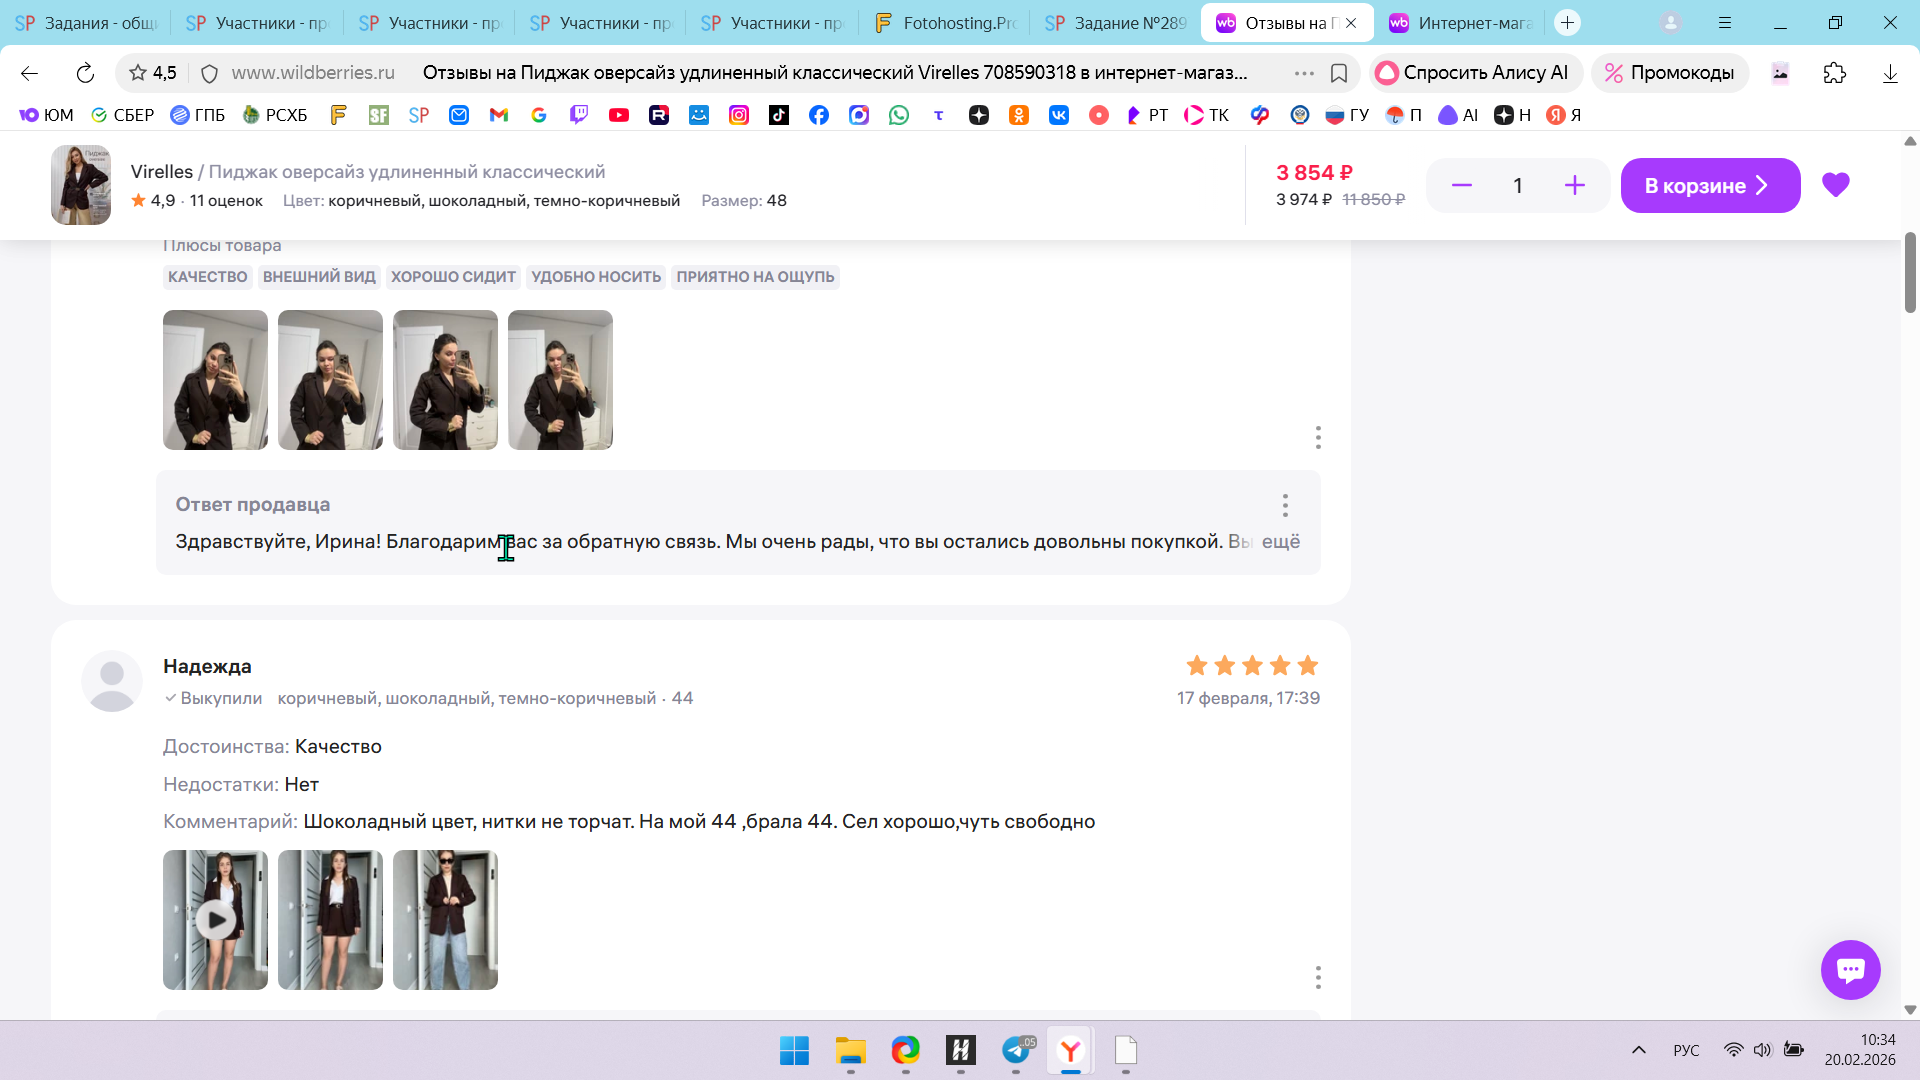Image resolution: width=1920 pixels, height=1080 pixels.
Task: Reload the page with refresh icon
Action: click(x=85, y=73)
